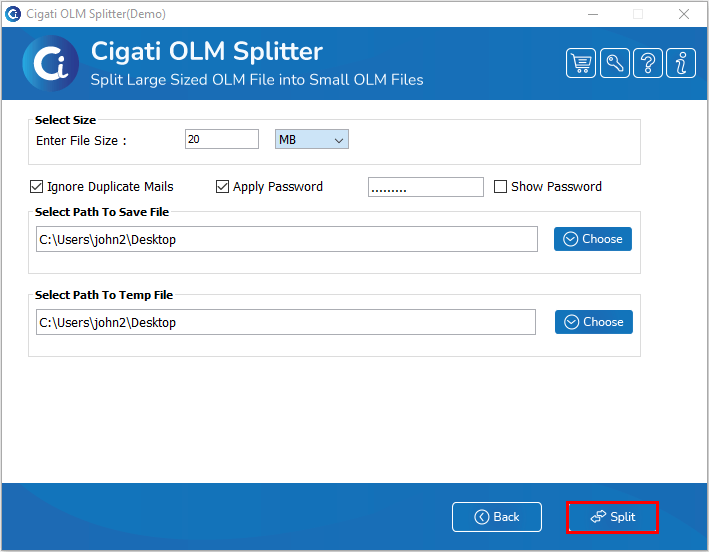
Task: Click 'Split Large Sized OLM File' subtitle
Action: 257,80
